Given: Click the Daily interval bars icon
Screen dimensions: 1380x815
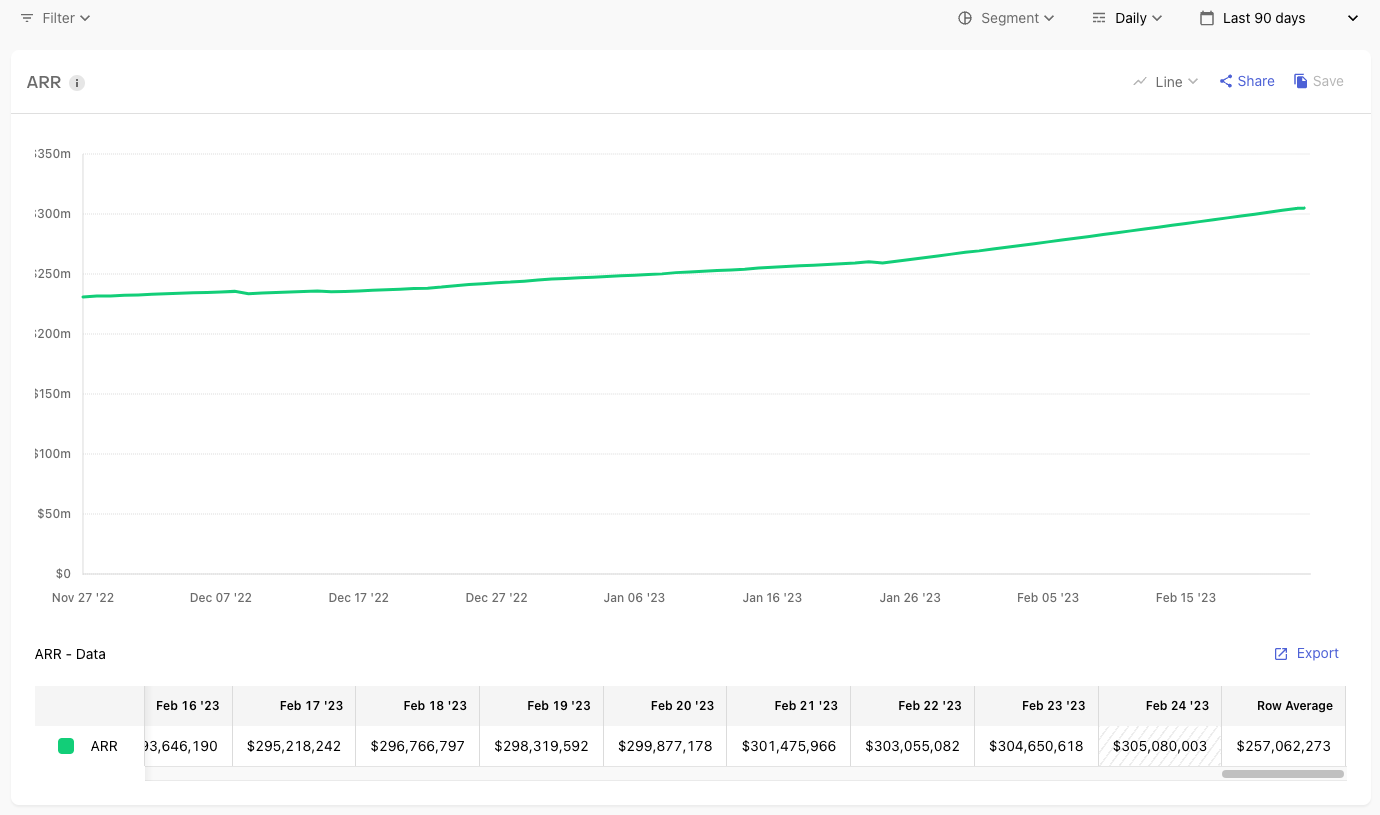Looking at the screenshot, I should point(1099,18).
